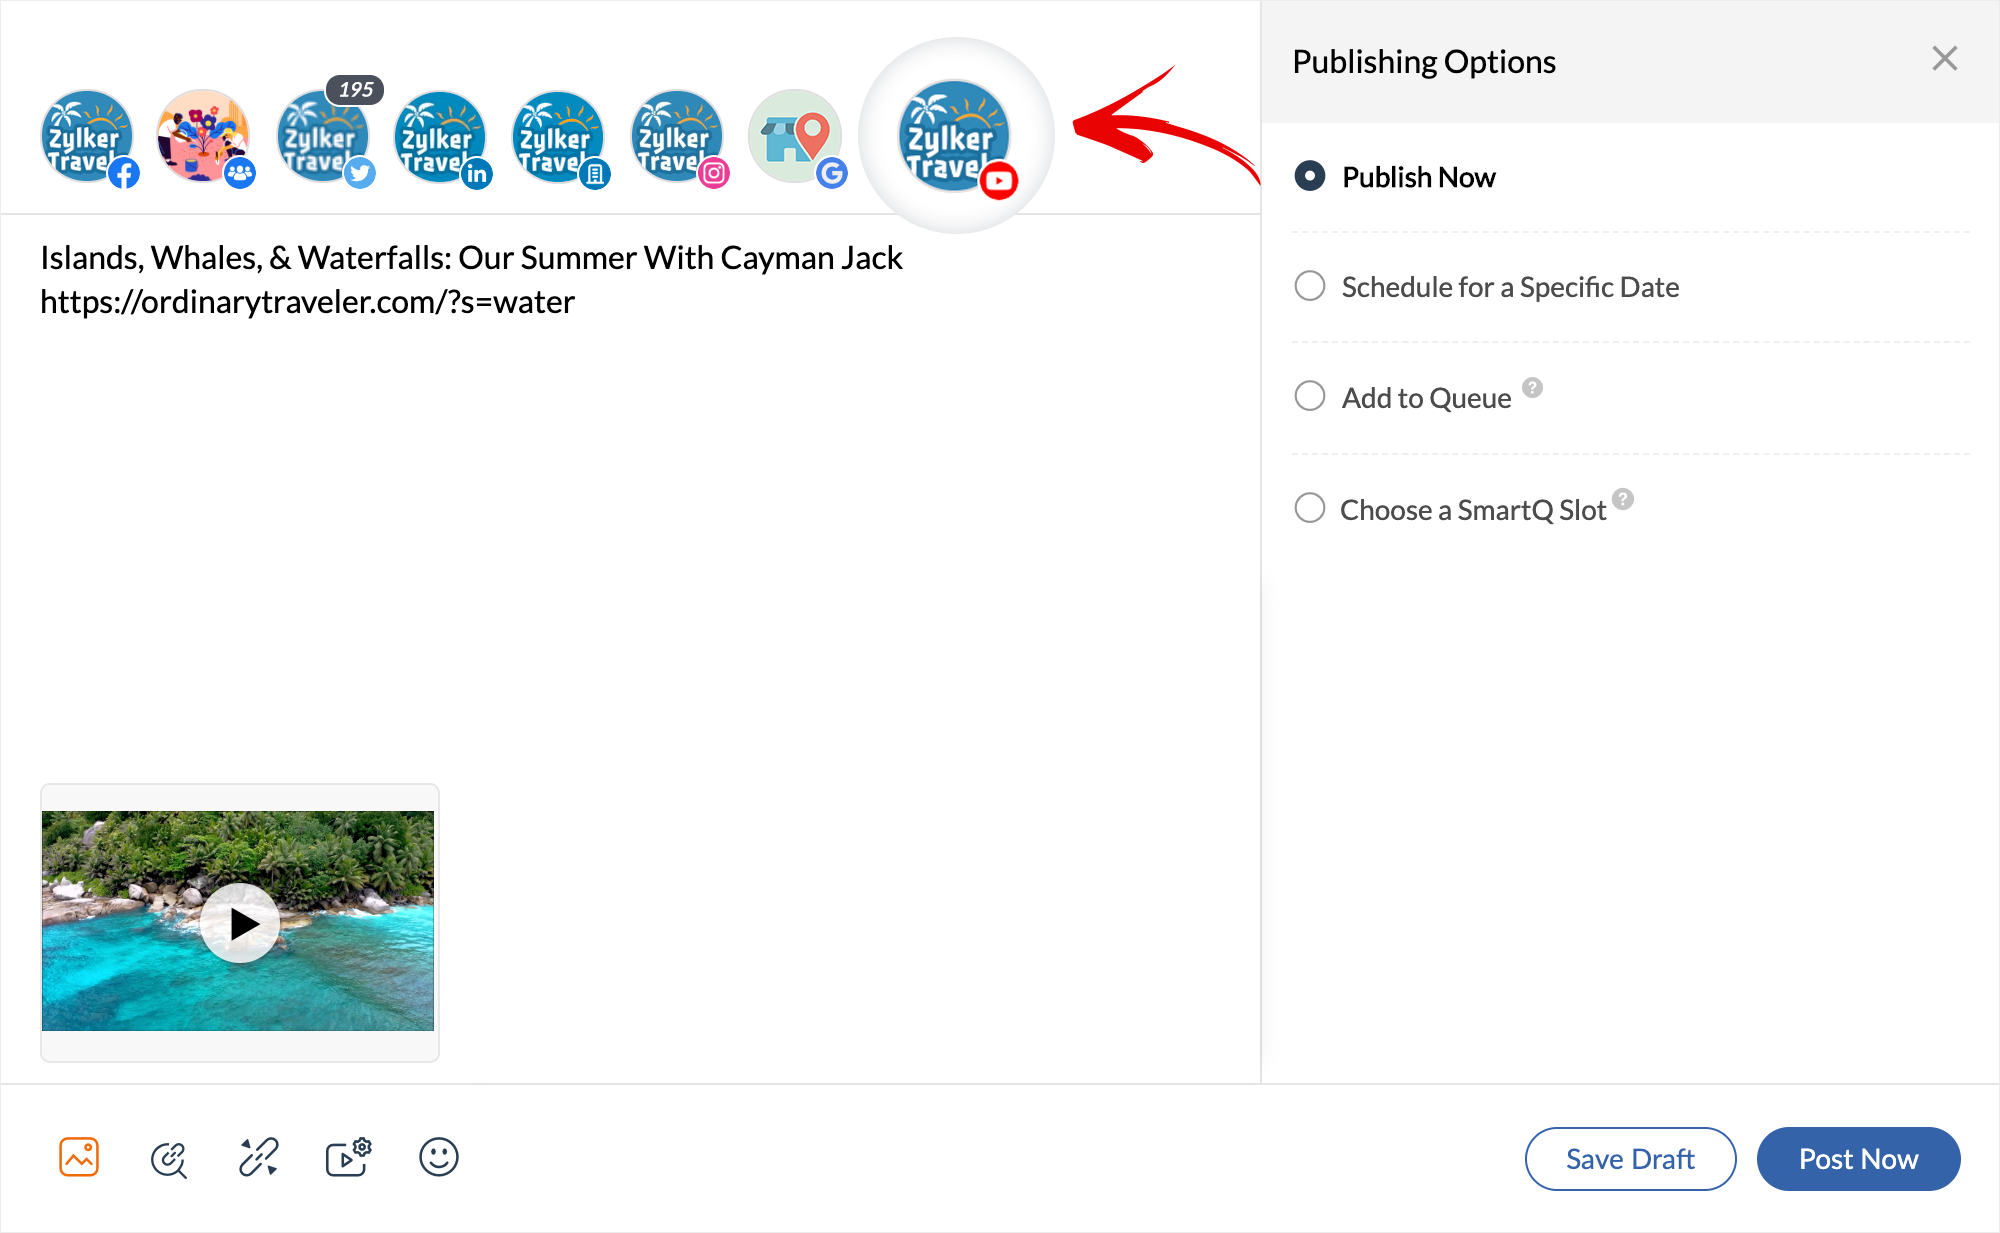Screen dimensions: 2000x1233
Task: Click the emoji picker icon
Action: click(440, 1159)
